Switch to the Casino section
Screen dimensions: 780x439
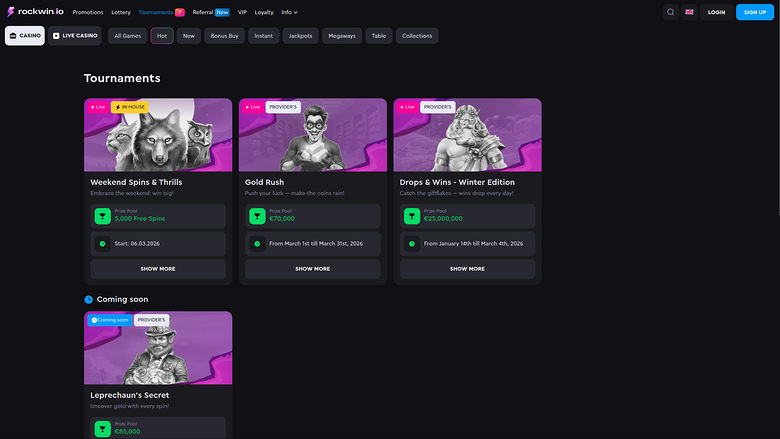(x=25, y=36)
